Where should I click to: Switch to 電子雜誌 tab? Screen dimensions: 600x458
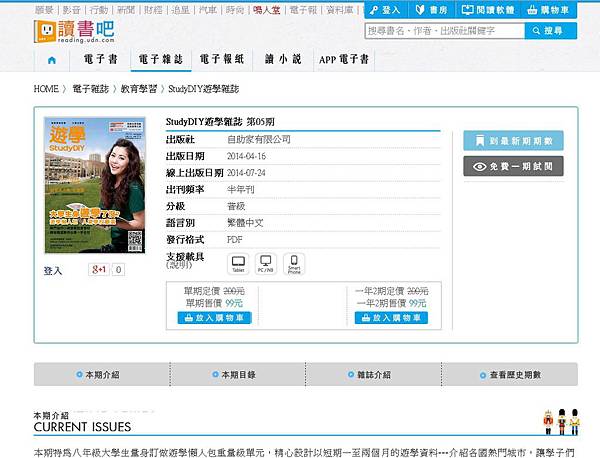[161, 60]
